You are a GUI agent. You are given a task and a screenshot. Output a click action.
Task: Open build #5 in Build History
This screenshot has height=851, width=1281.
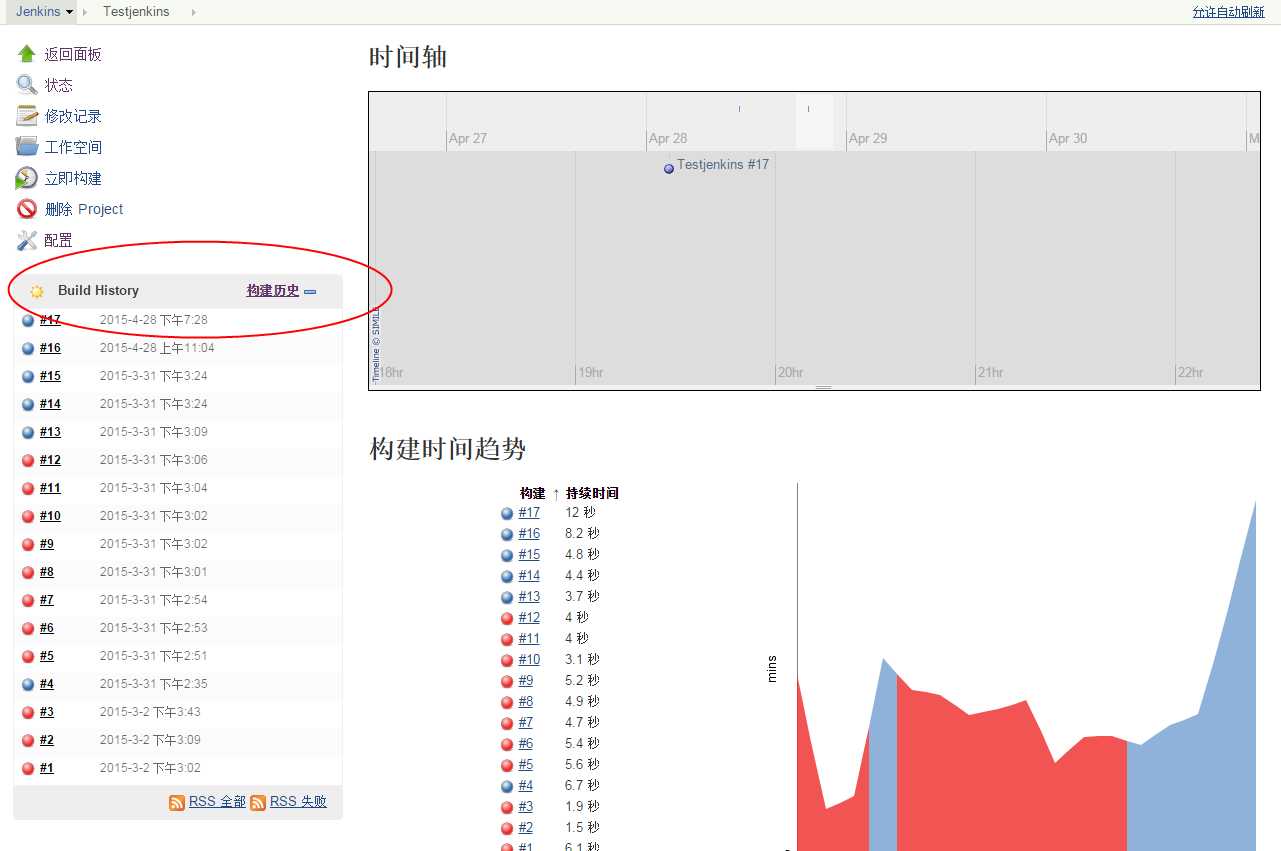[x=47, y=656]
